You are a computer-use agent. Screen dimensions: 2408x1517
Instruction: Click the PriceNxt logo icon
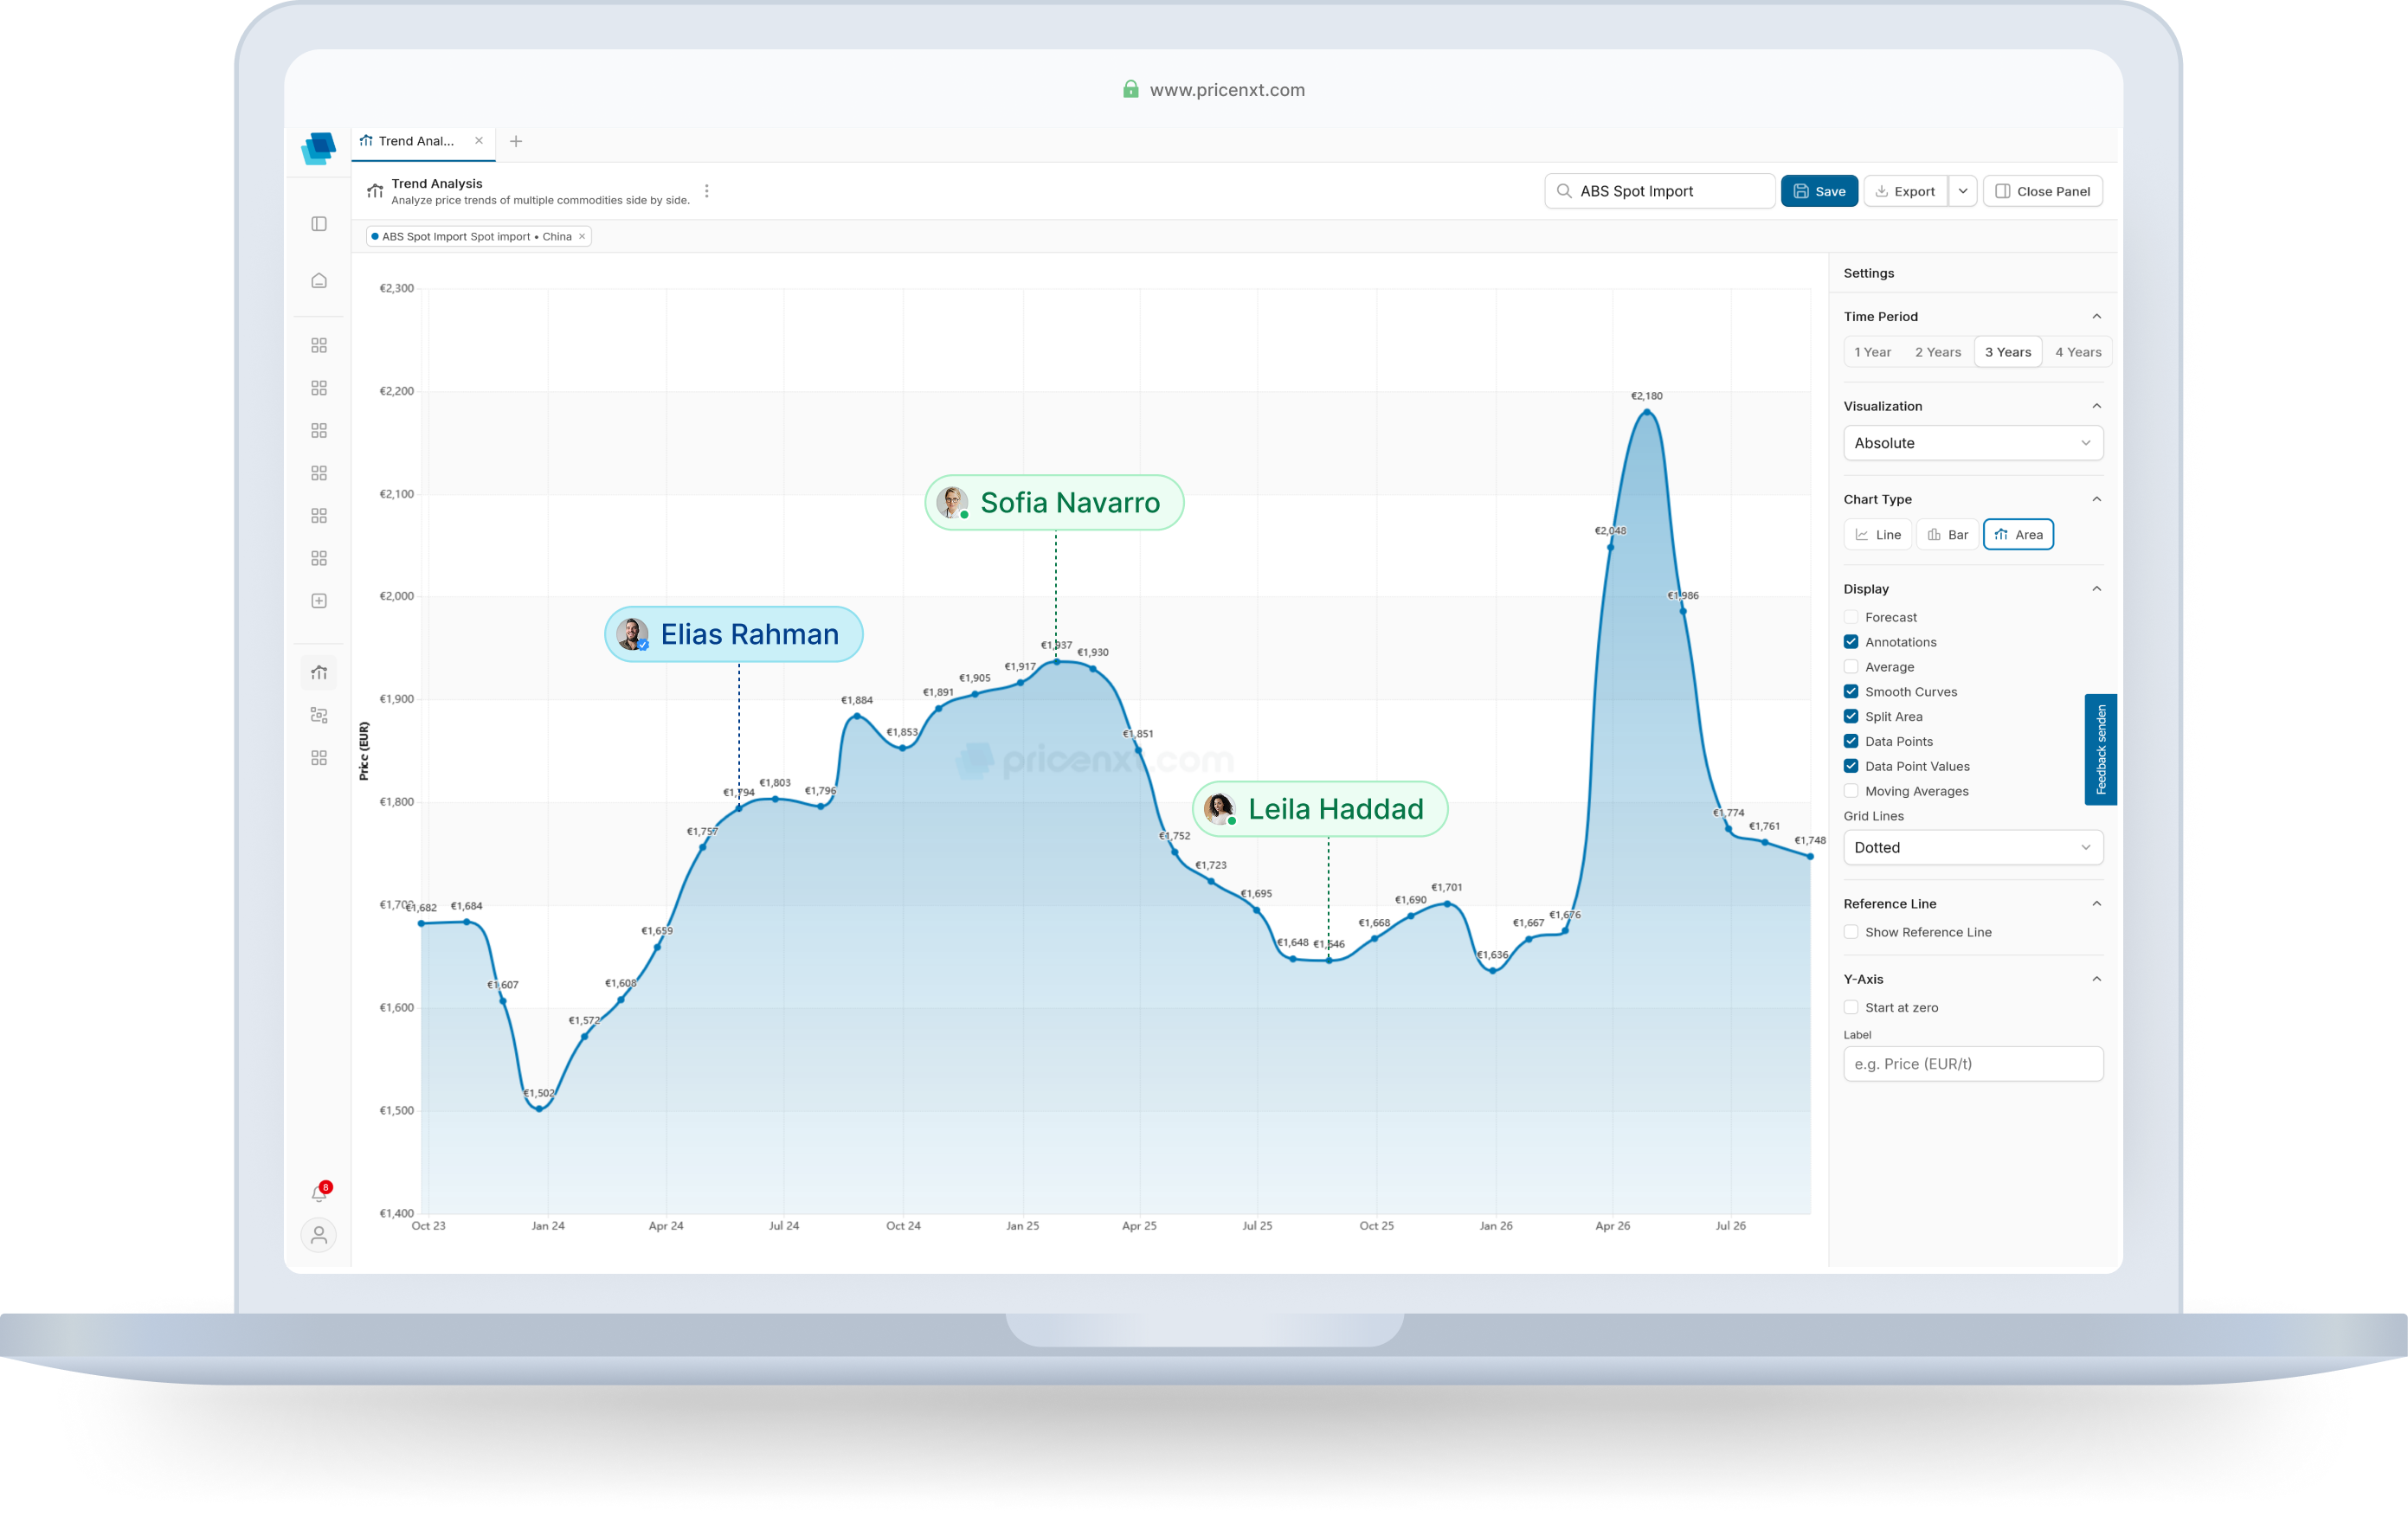pyautogui.click(x=318, y=148)
